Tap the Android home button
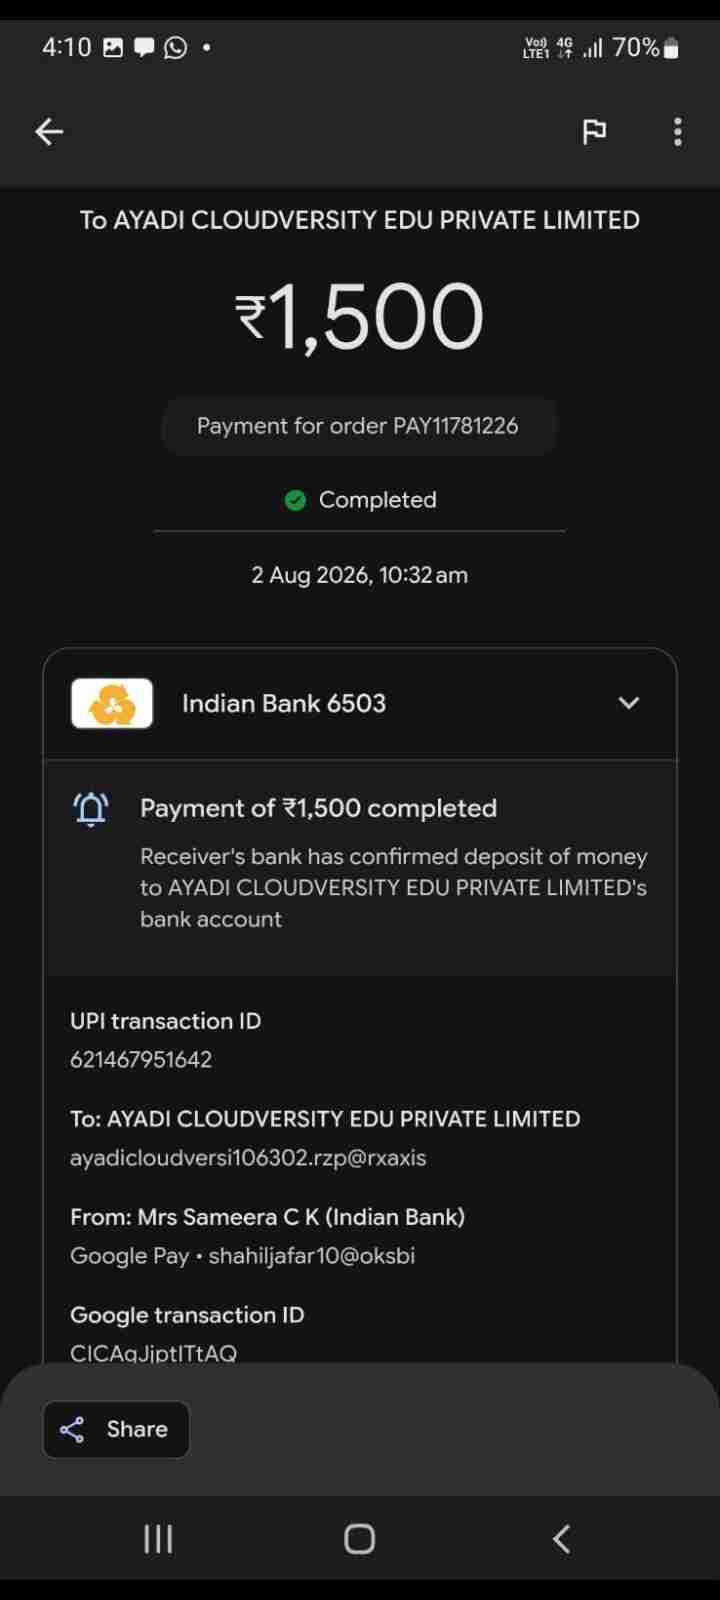720x1600 pixels. pos(359,1539)
